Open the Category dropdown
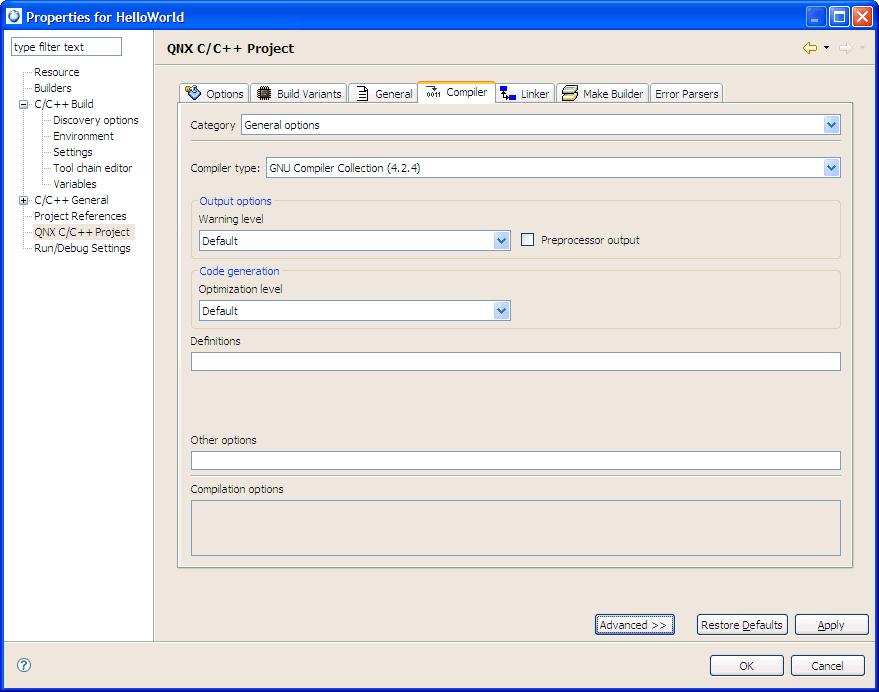The width and height of the screenshot is (879, 692). click(831, 125)
